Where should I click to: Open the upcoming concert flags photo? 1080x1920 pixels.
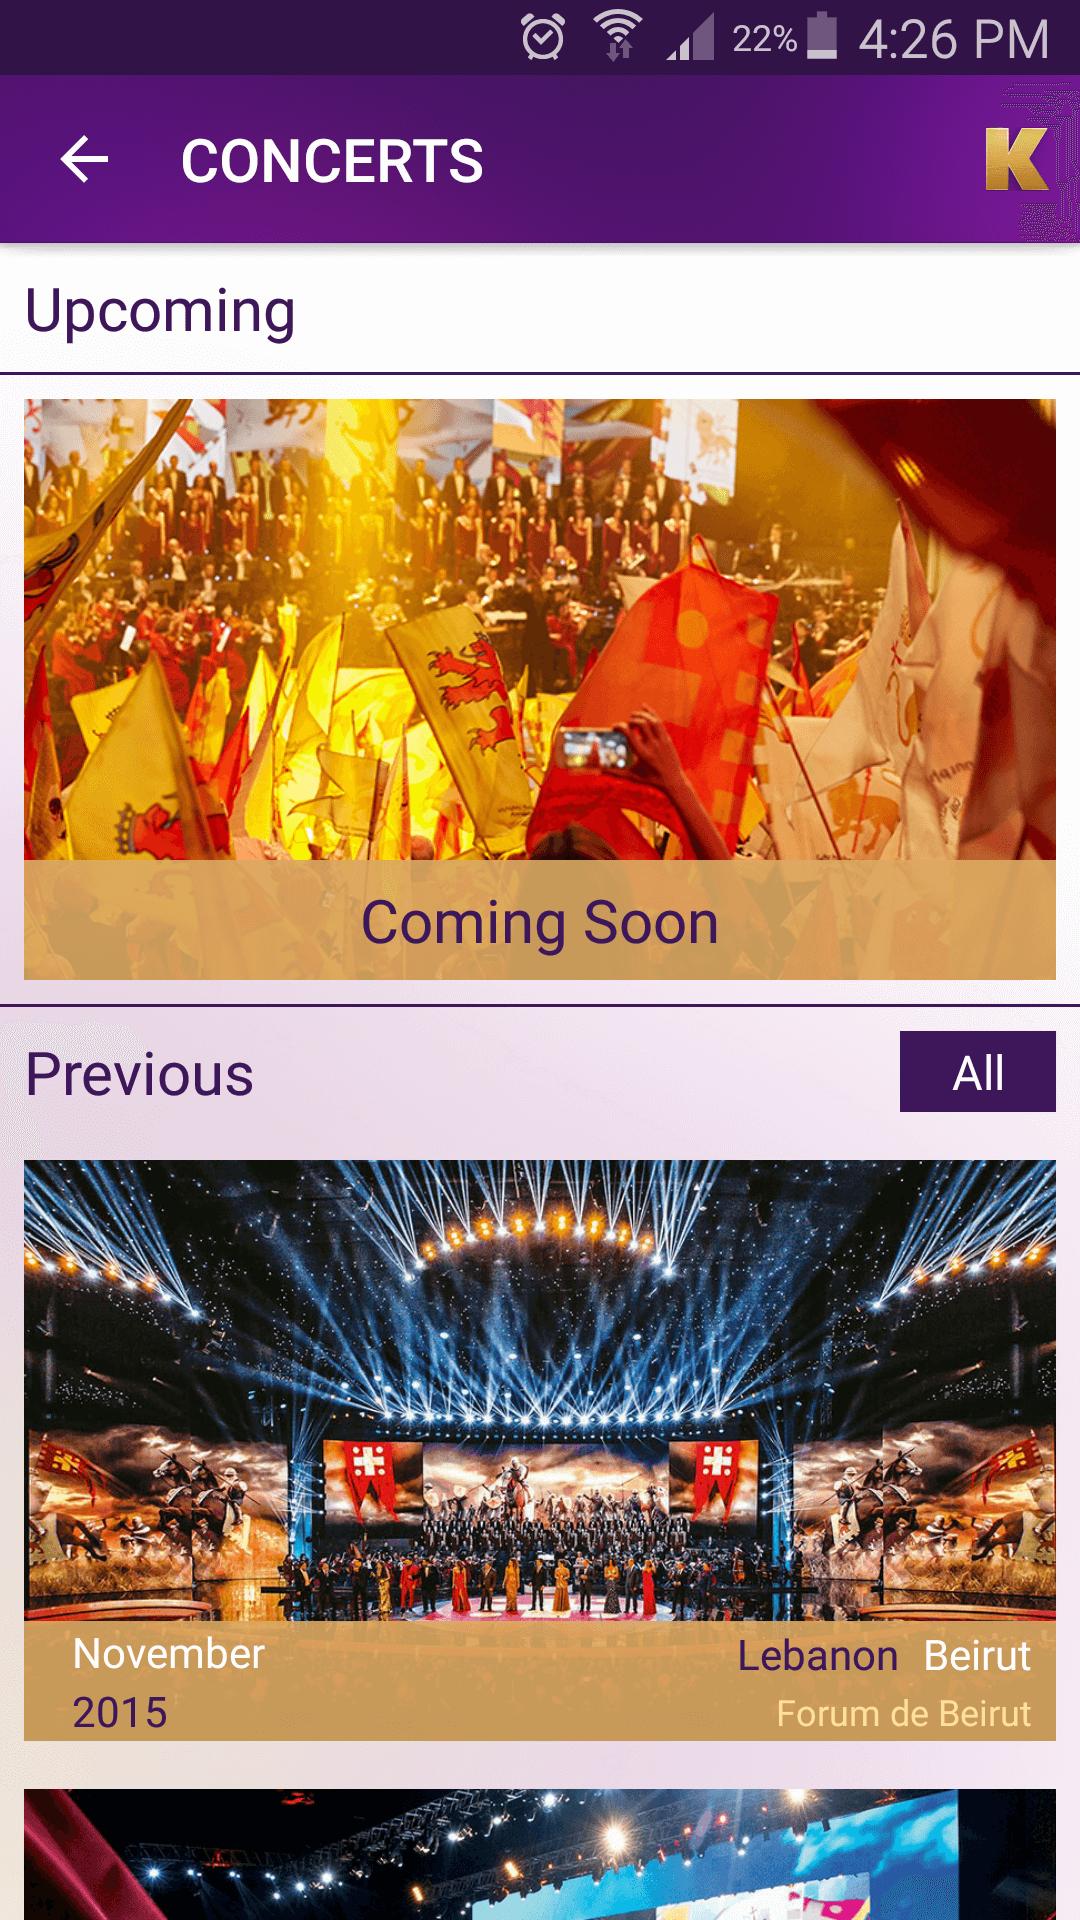click(540, 630)
